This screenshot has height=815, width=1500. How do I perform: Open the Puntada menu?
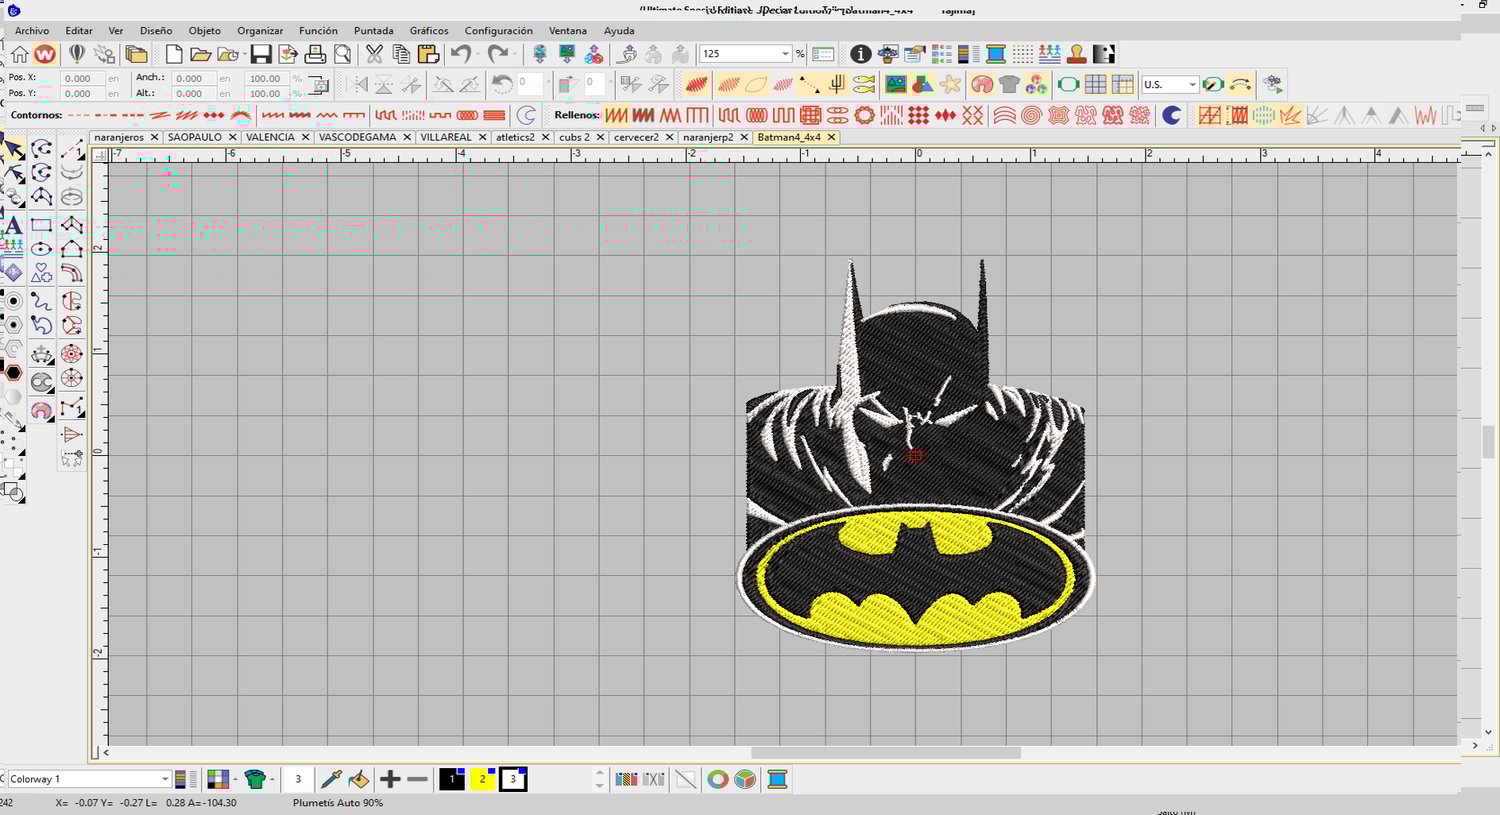[374, 31]
